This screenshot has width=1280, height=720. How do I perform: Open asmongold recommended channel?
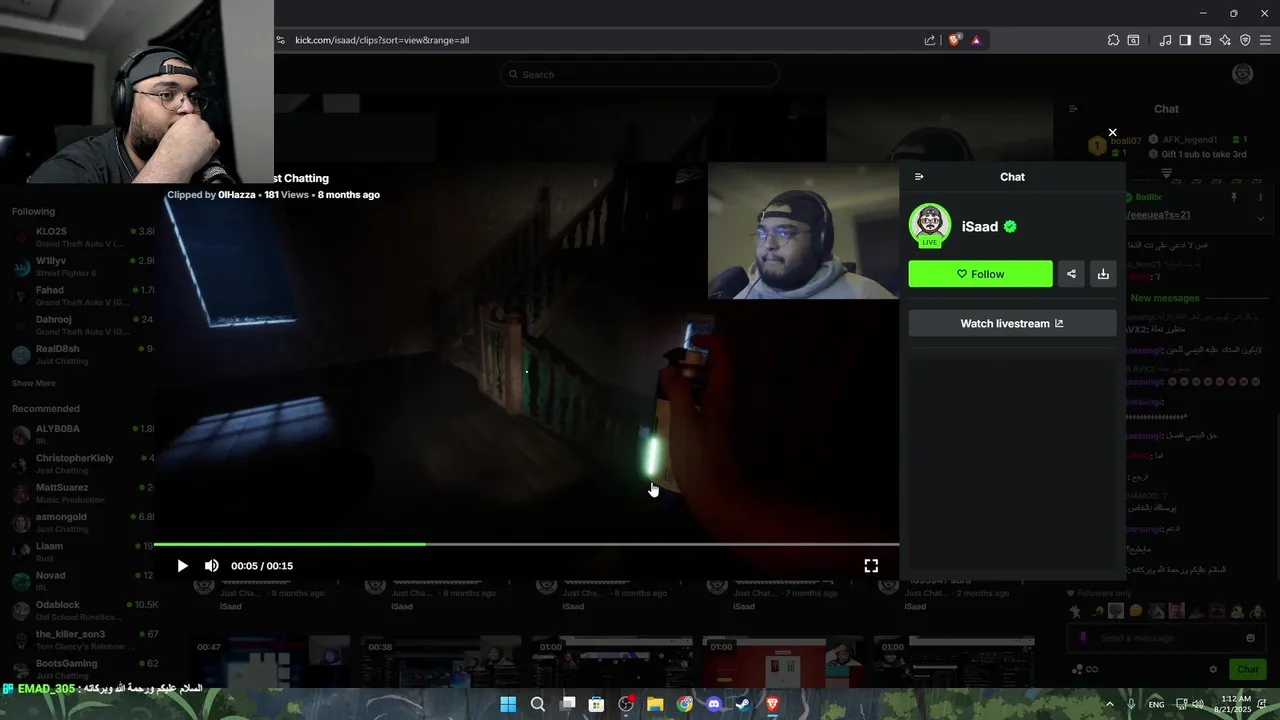pyautogui.click(x=80, y=522)
